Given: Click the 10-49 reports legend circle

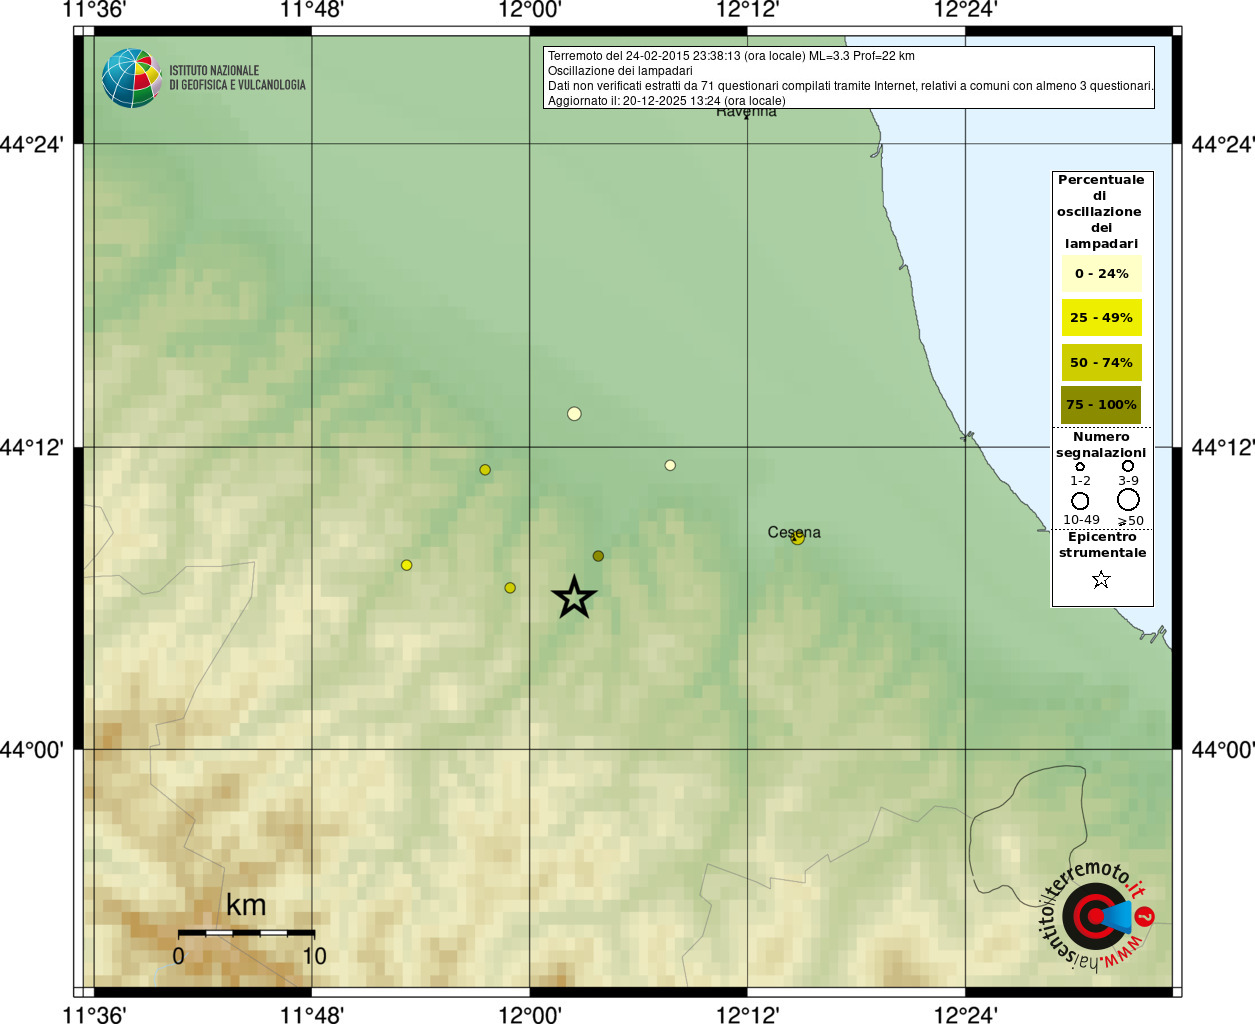Looking at the screenshot, I should coord(1080,501).
